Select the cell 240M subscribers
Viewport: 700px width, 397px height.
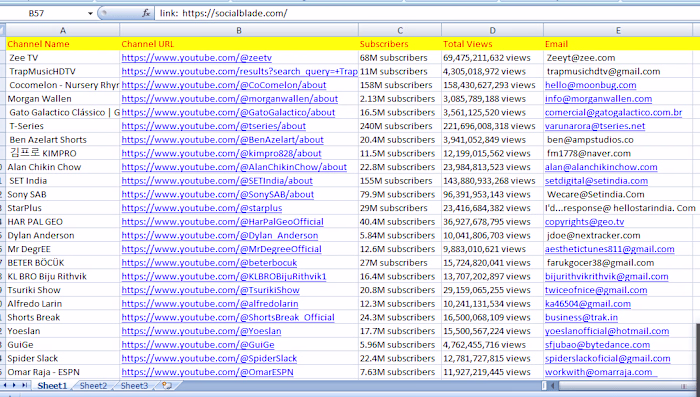click(400, 126)
